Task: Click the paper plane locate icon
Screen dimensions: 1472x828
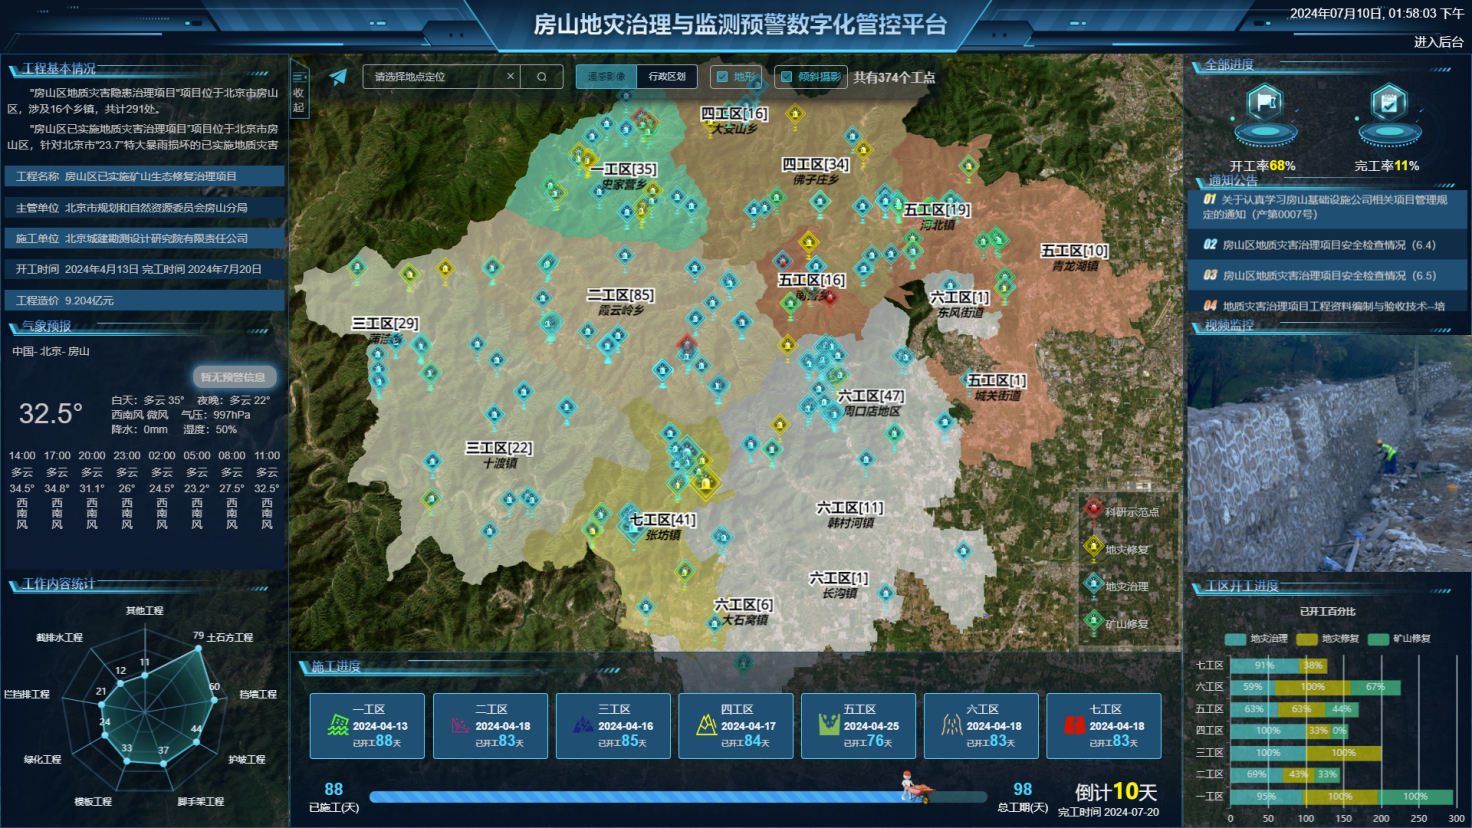Action: point(338,77)
